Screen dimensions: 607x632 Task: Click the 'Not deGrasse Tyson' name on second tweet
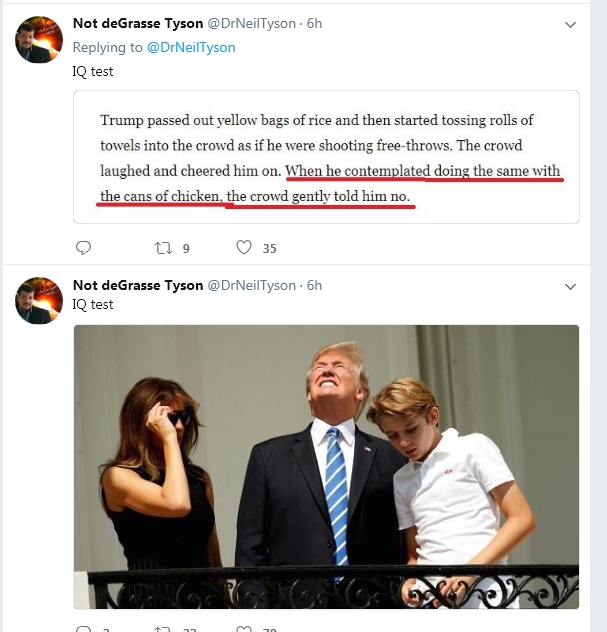pyautogui.click(x=137, y=285)
